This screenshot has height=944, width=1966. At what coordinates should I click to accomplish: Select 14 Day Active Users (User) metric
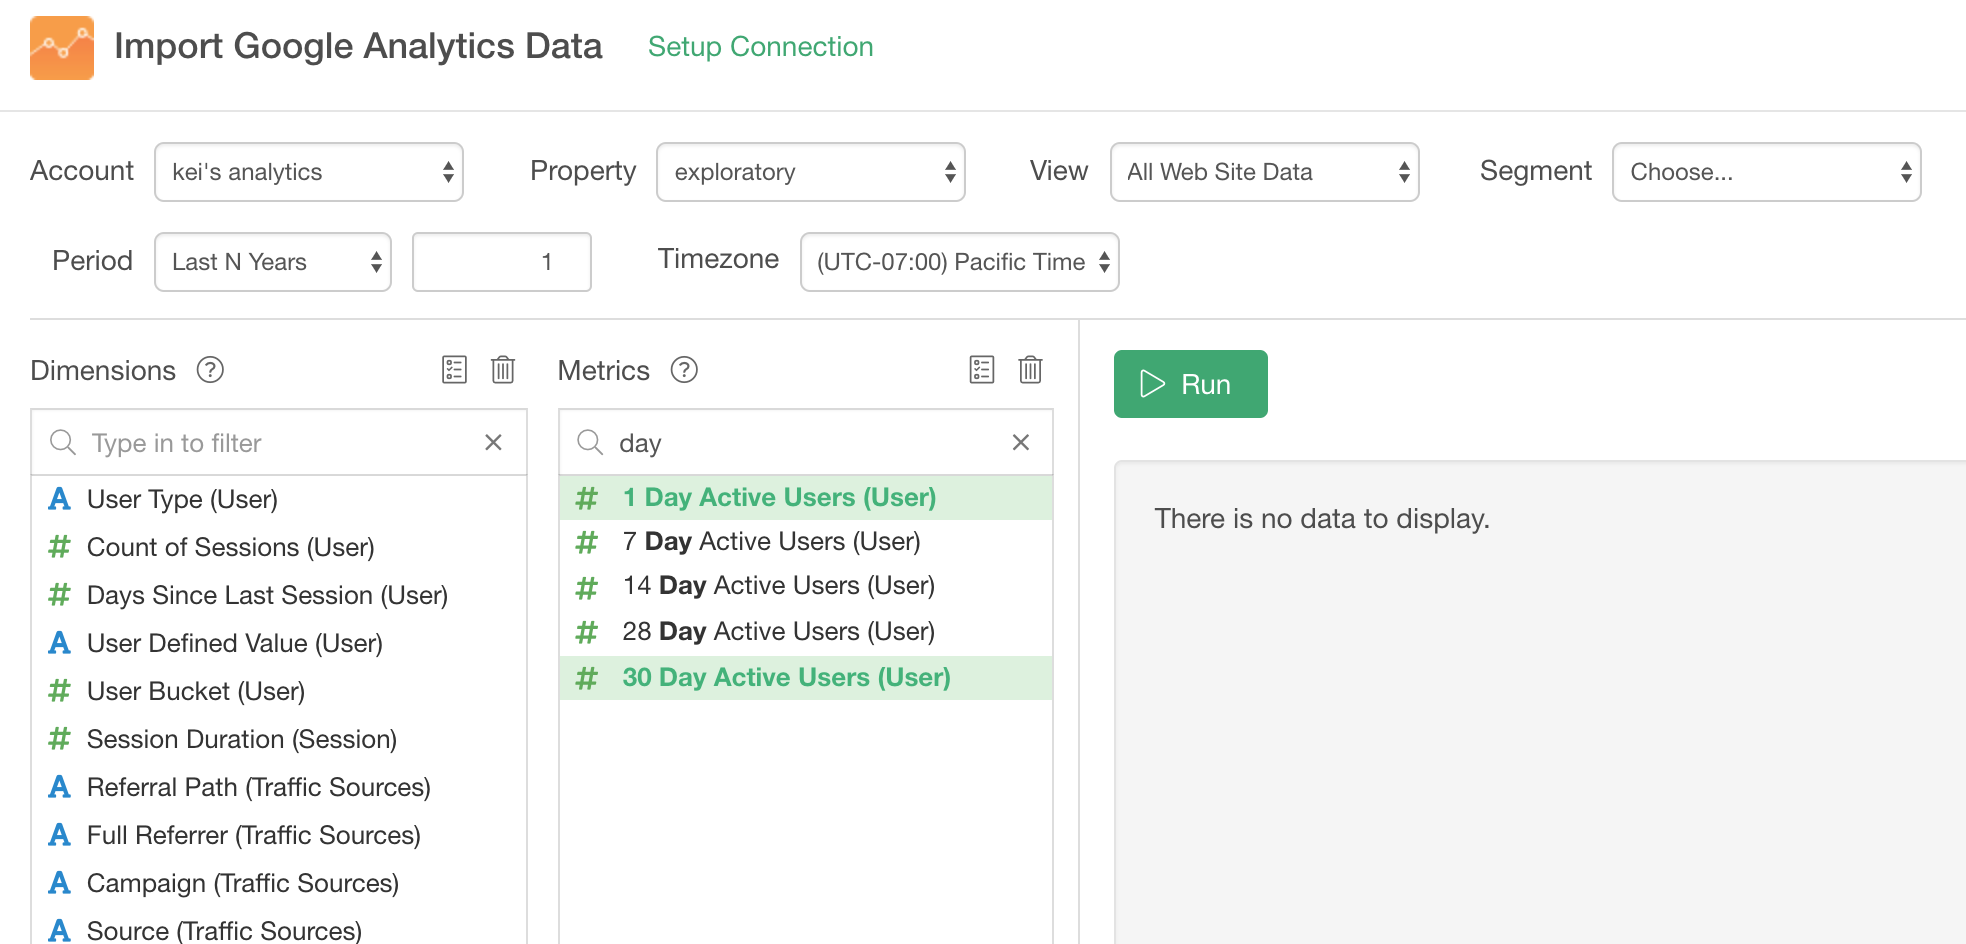pos(806,586)
